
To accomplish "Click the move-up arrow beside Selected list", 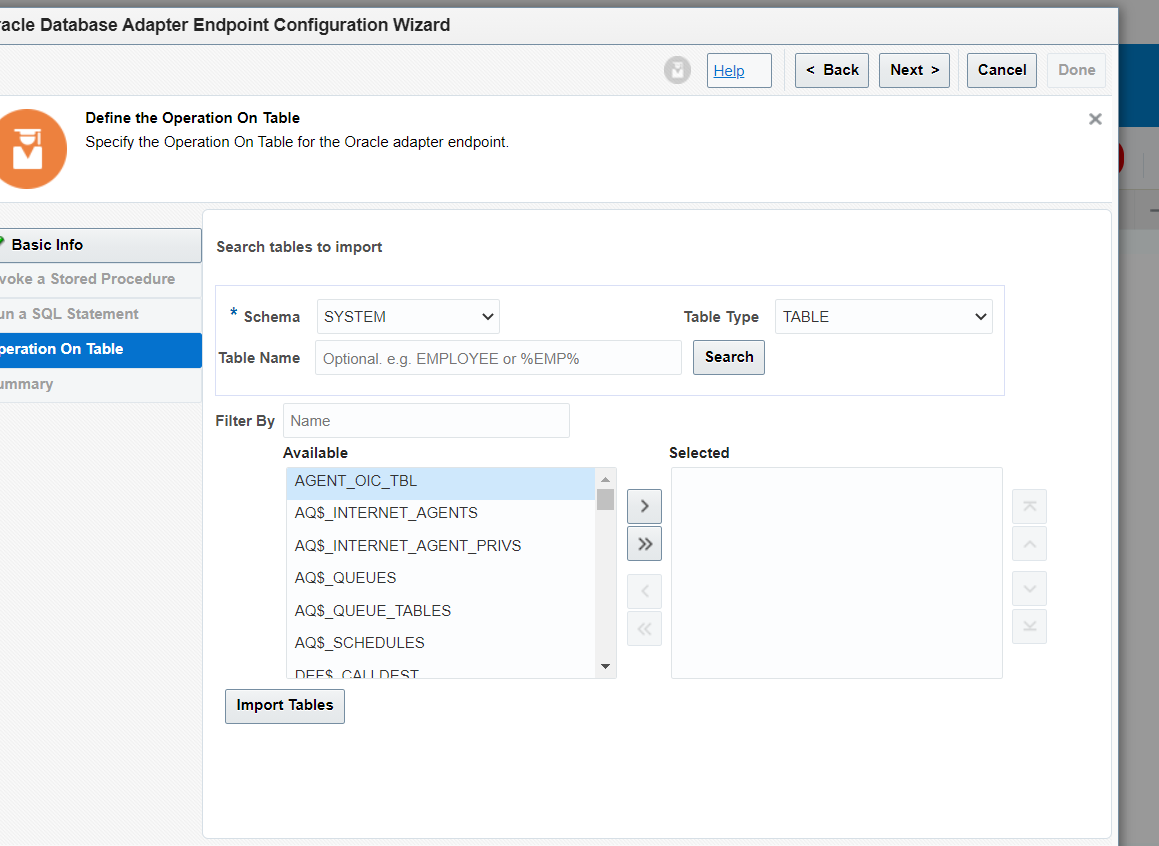I will point(1029,544).
